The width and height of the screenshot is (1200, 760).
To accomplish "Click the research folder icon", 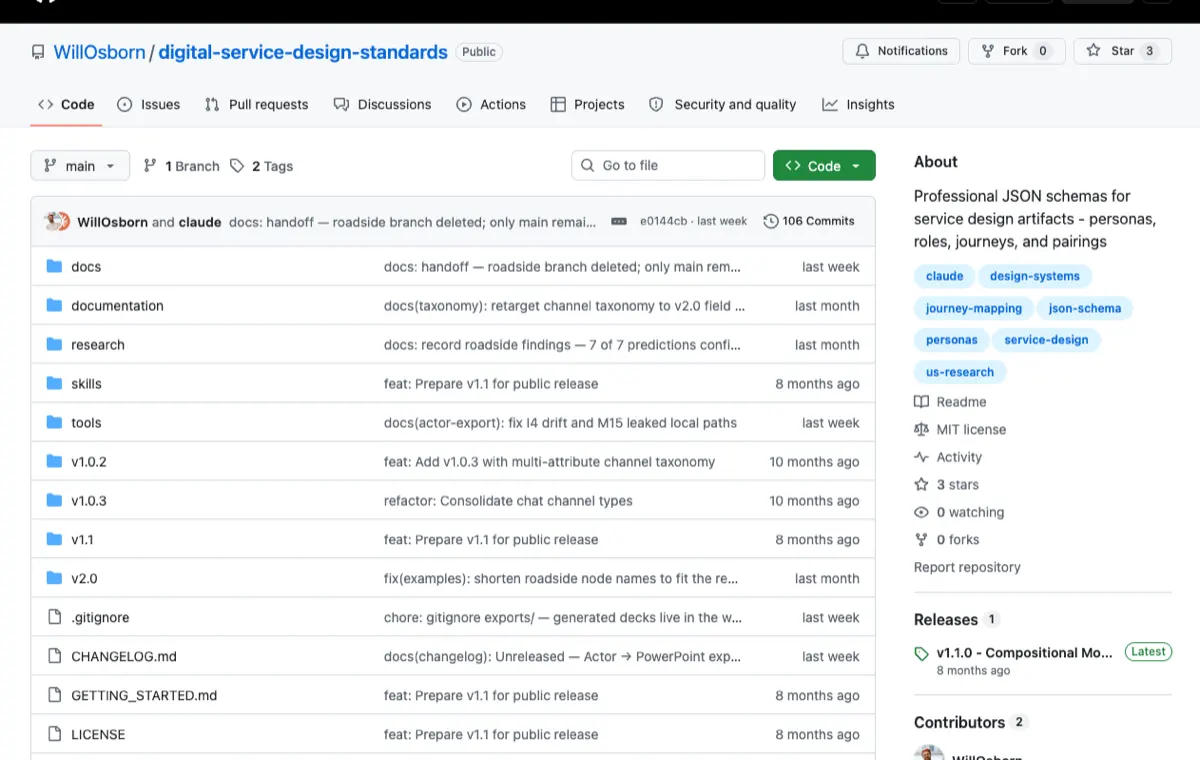I will pos(54,345).
